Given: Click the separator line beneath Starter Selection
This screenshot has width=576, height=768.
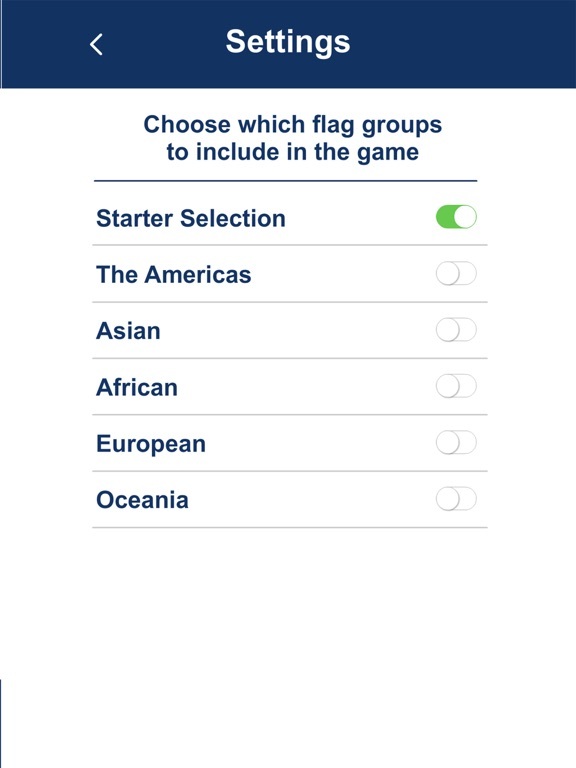Looking at the screenshot, I should [x=290, y=245].
